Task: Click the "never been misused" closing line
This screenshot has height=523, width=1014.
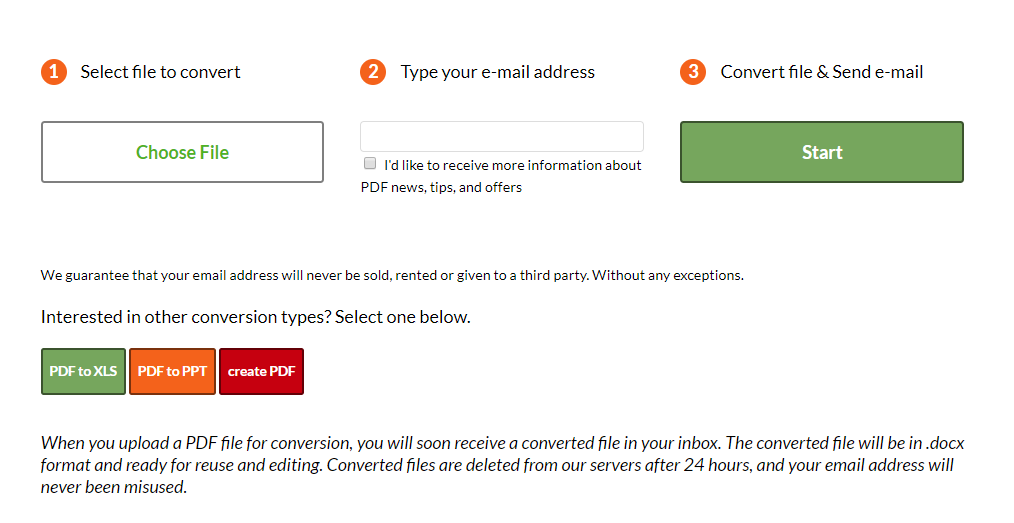Action: 113,487
